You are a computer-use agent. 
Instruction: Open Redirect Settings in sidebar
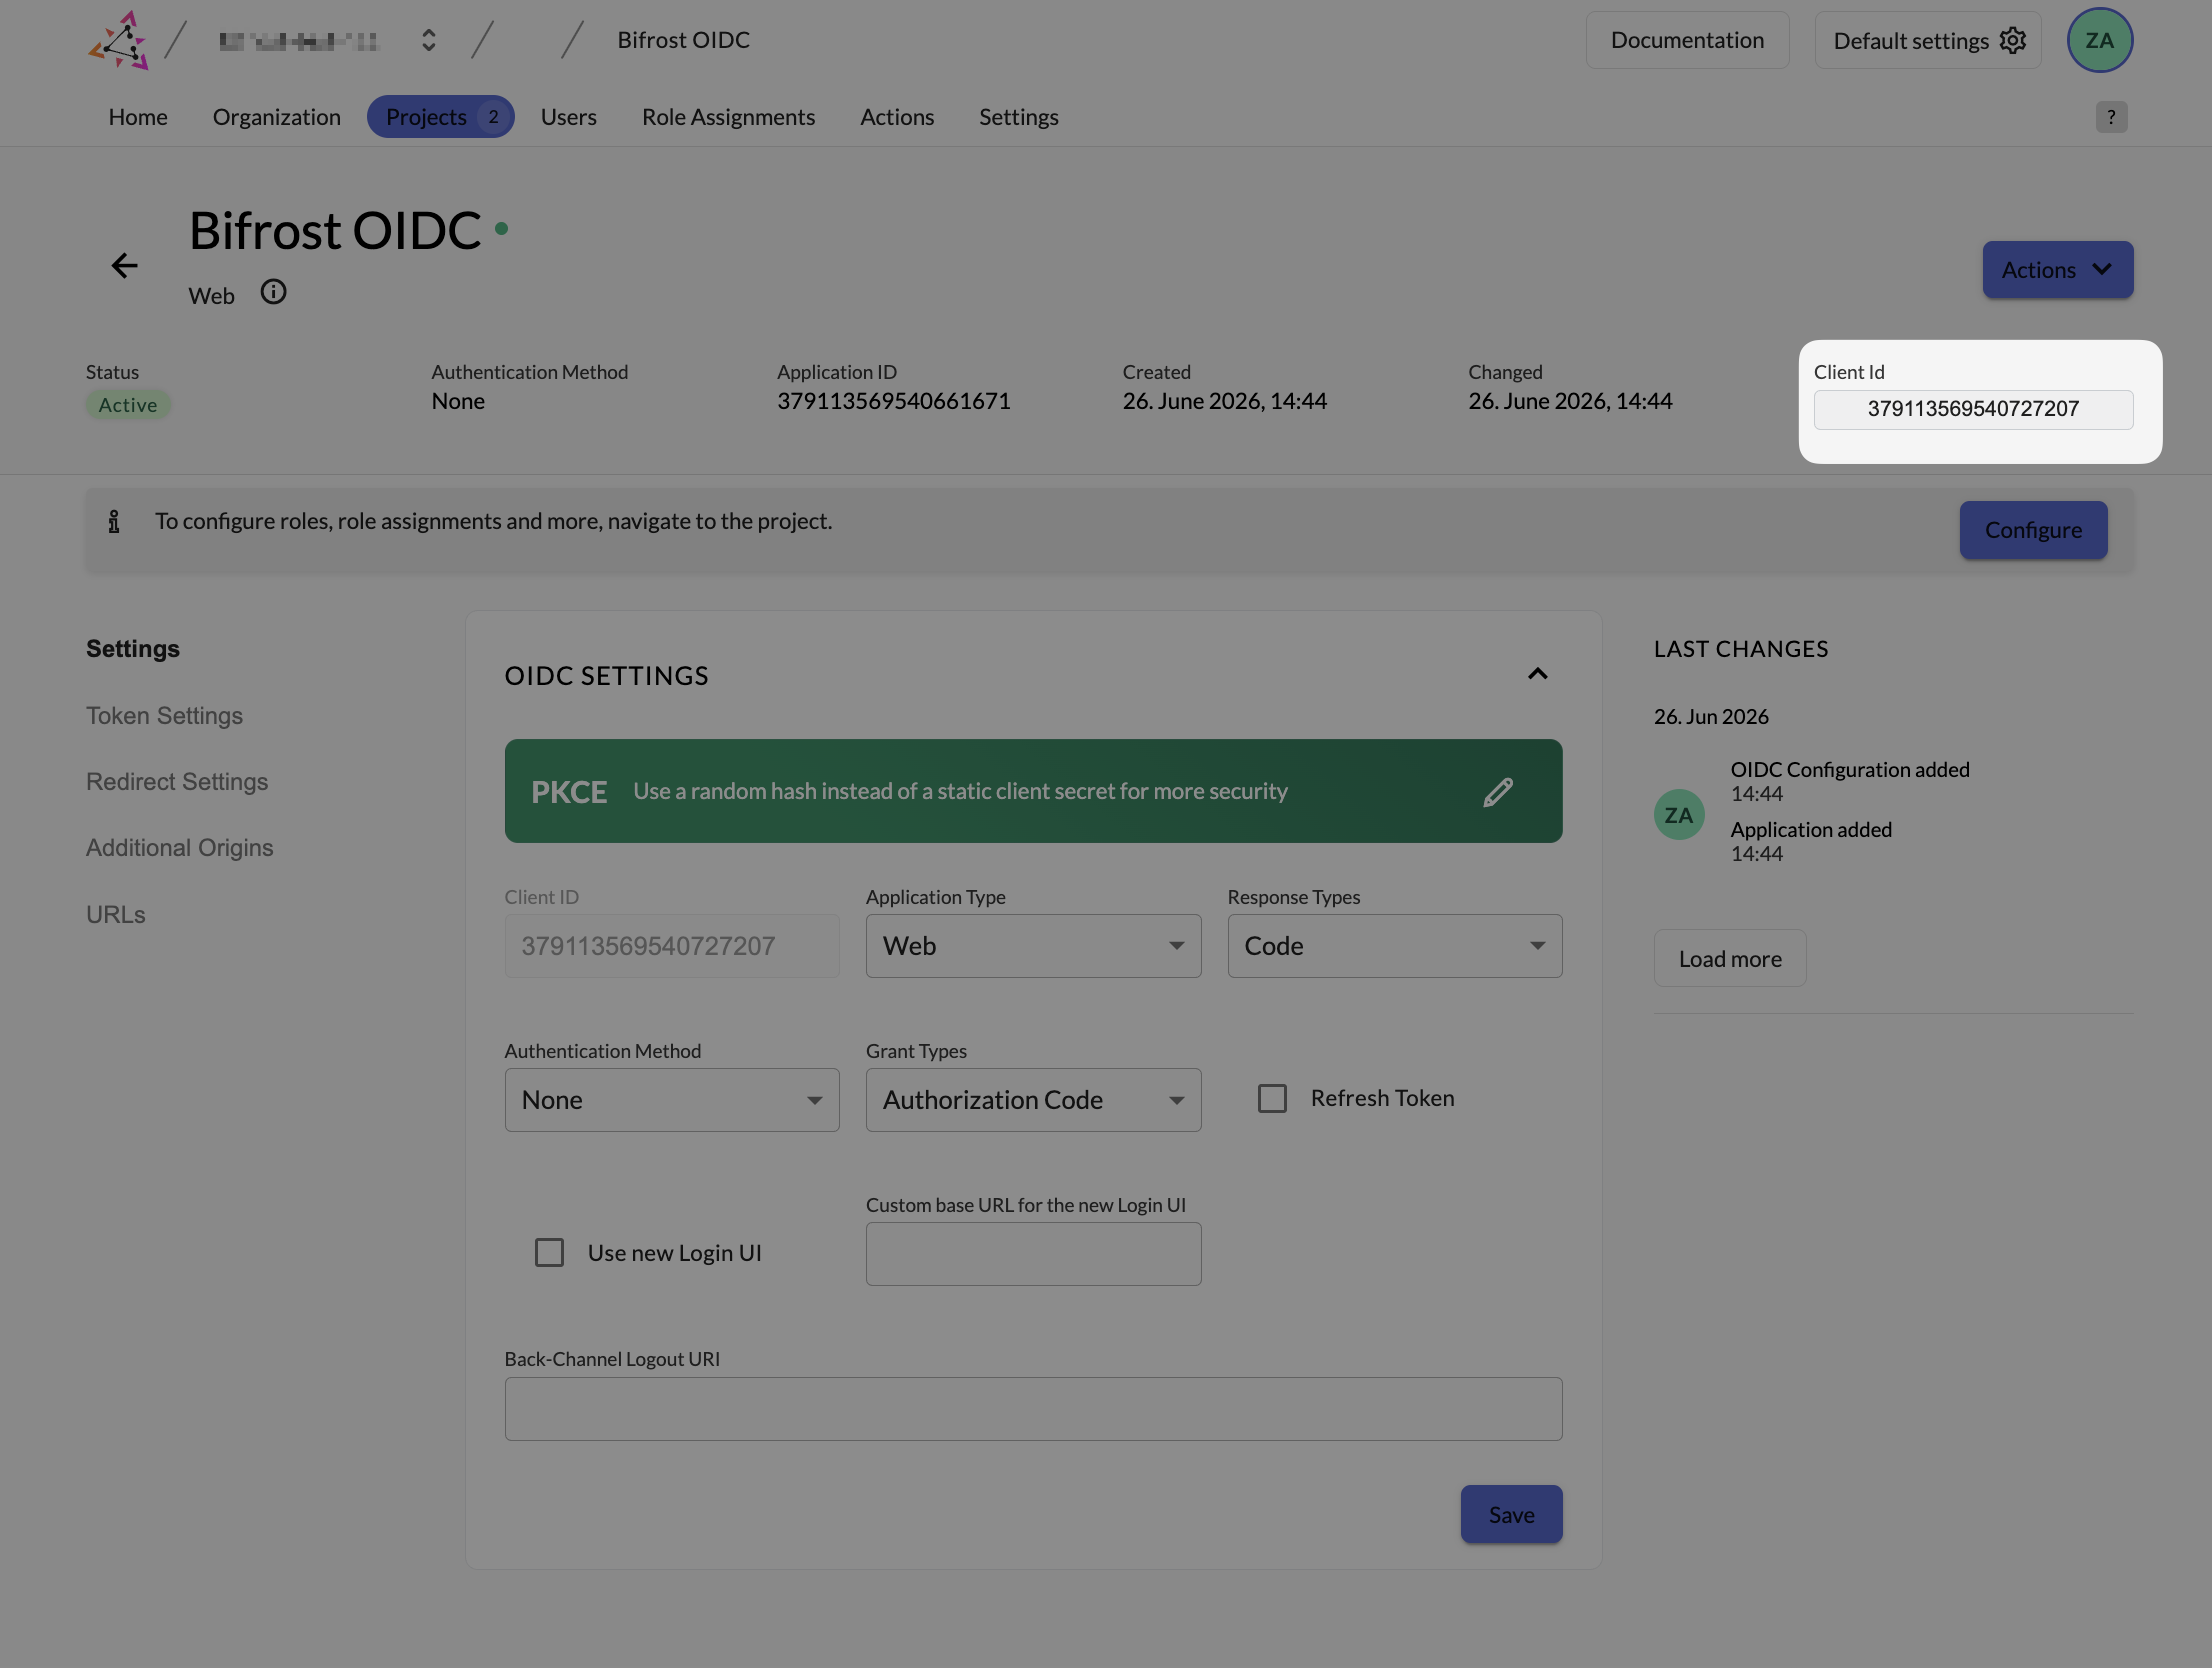(177, 782)
